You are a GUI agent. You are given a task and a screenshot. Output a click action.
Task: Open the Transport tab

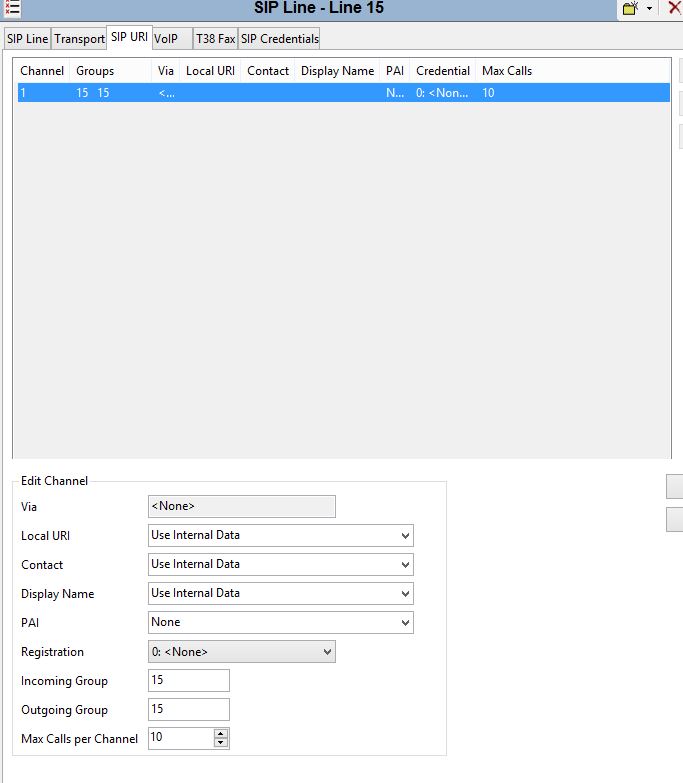click(79, 38)
